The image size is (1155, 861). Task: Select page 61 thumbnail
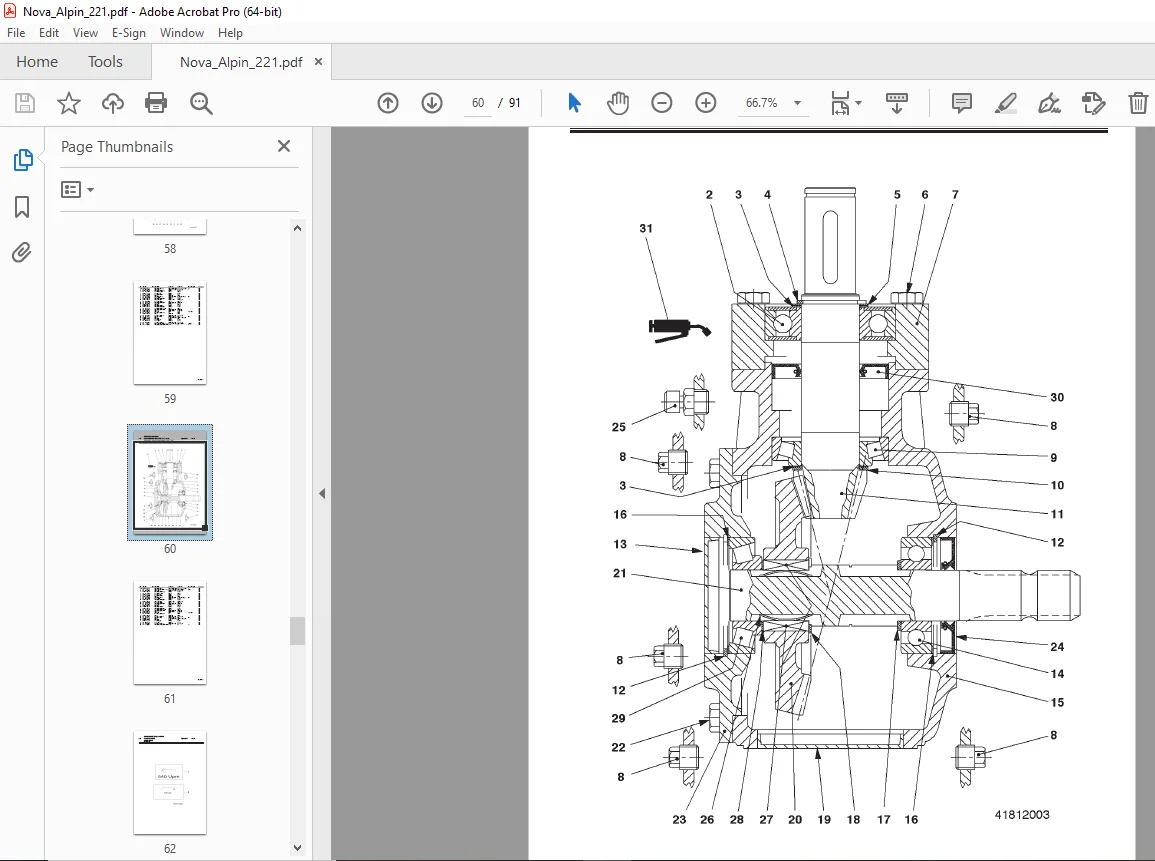click(169, 633)
